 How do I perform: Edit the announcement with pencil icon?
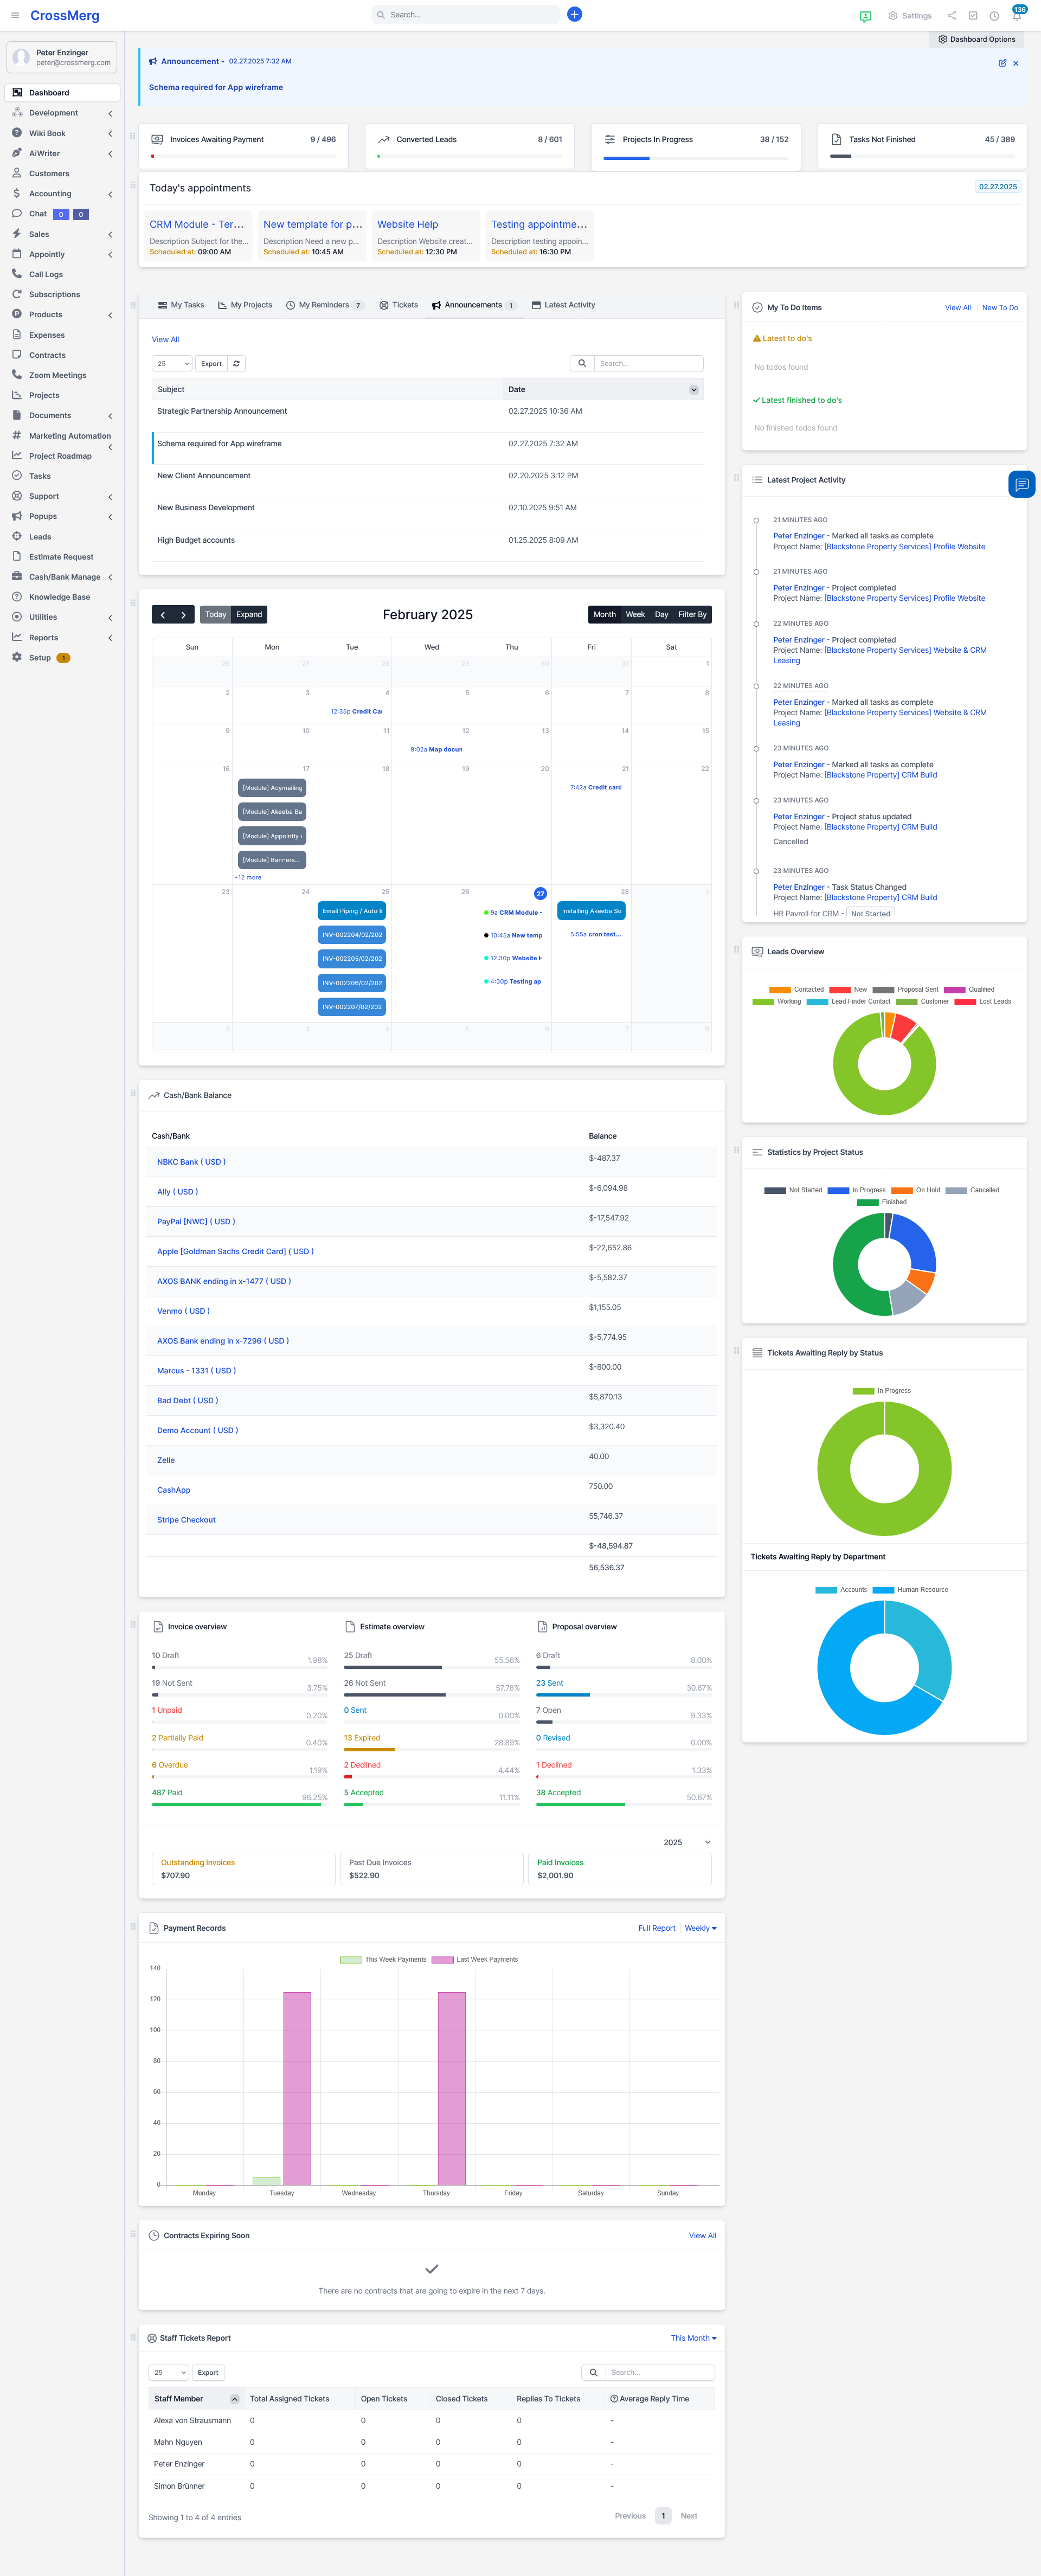1002,63
